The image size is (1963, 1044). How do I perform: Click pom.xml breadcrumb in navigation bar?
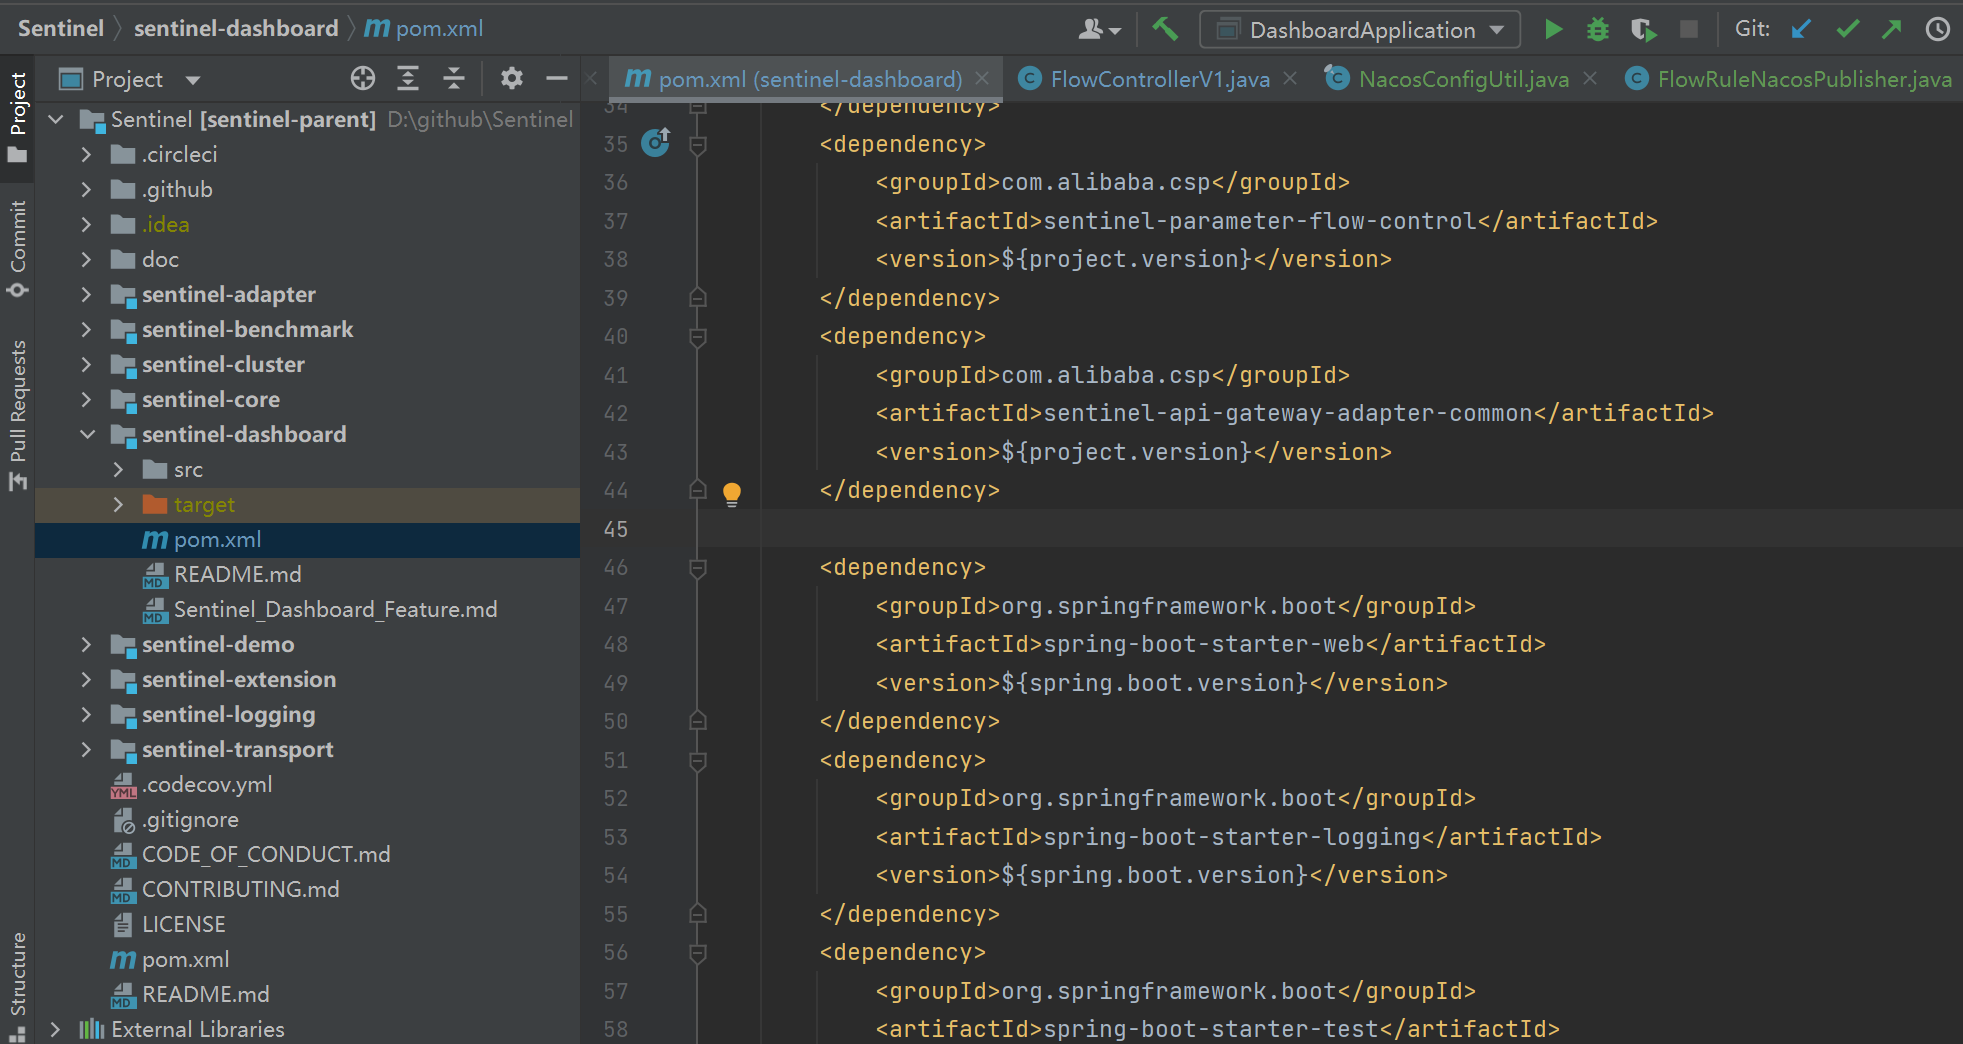pos(424,28)
